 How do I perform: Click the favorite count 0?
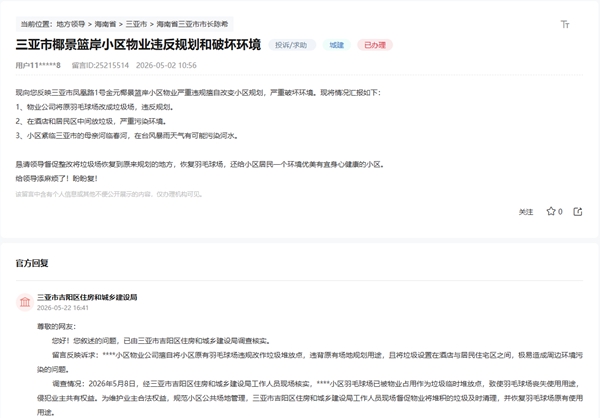coord(560,212)
